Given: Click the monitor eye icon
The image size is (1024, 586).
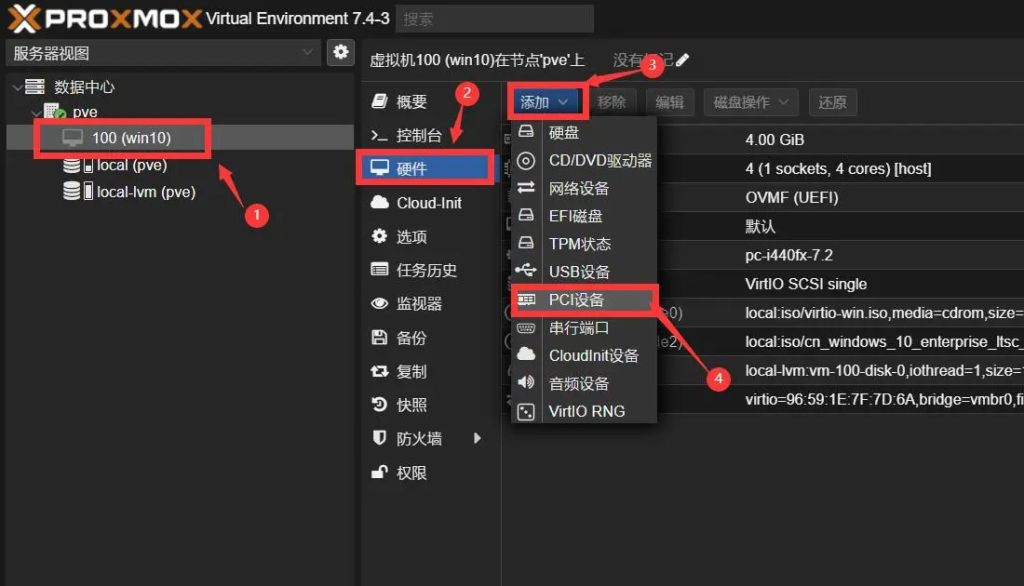Looking at the screenshot, I should click(379, 303).
